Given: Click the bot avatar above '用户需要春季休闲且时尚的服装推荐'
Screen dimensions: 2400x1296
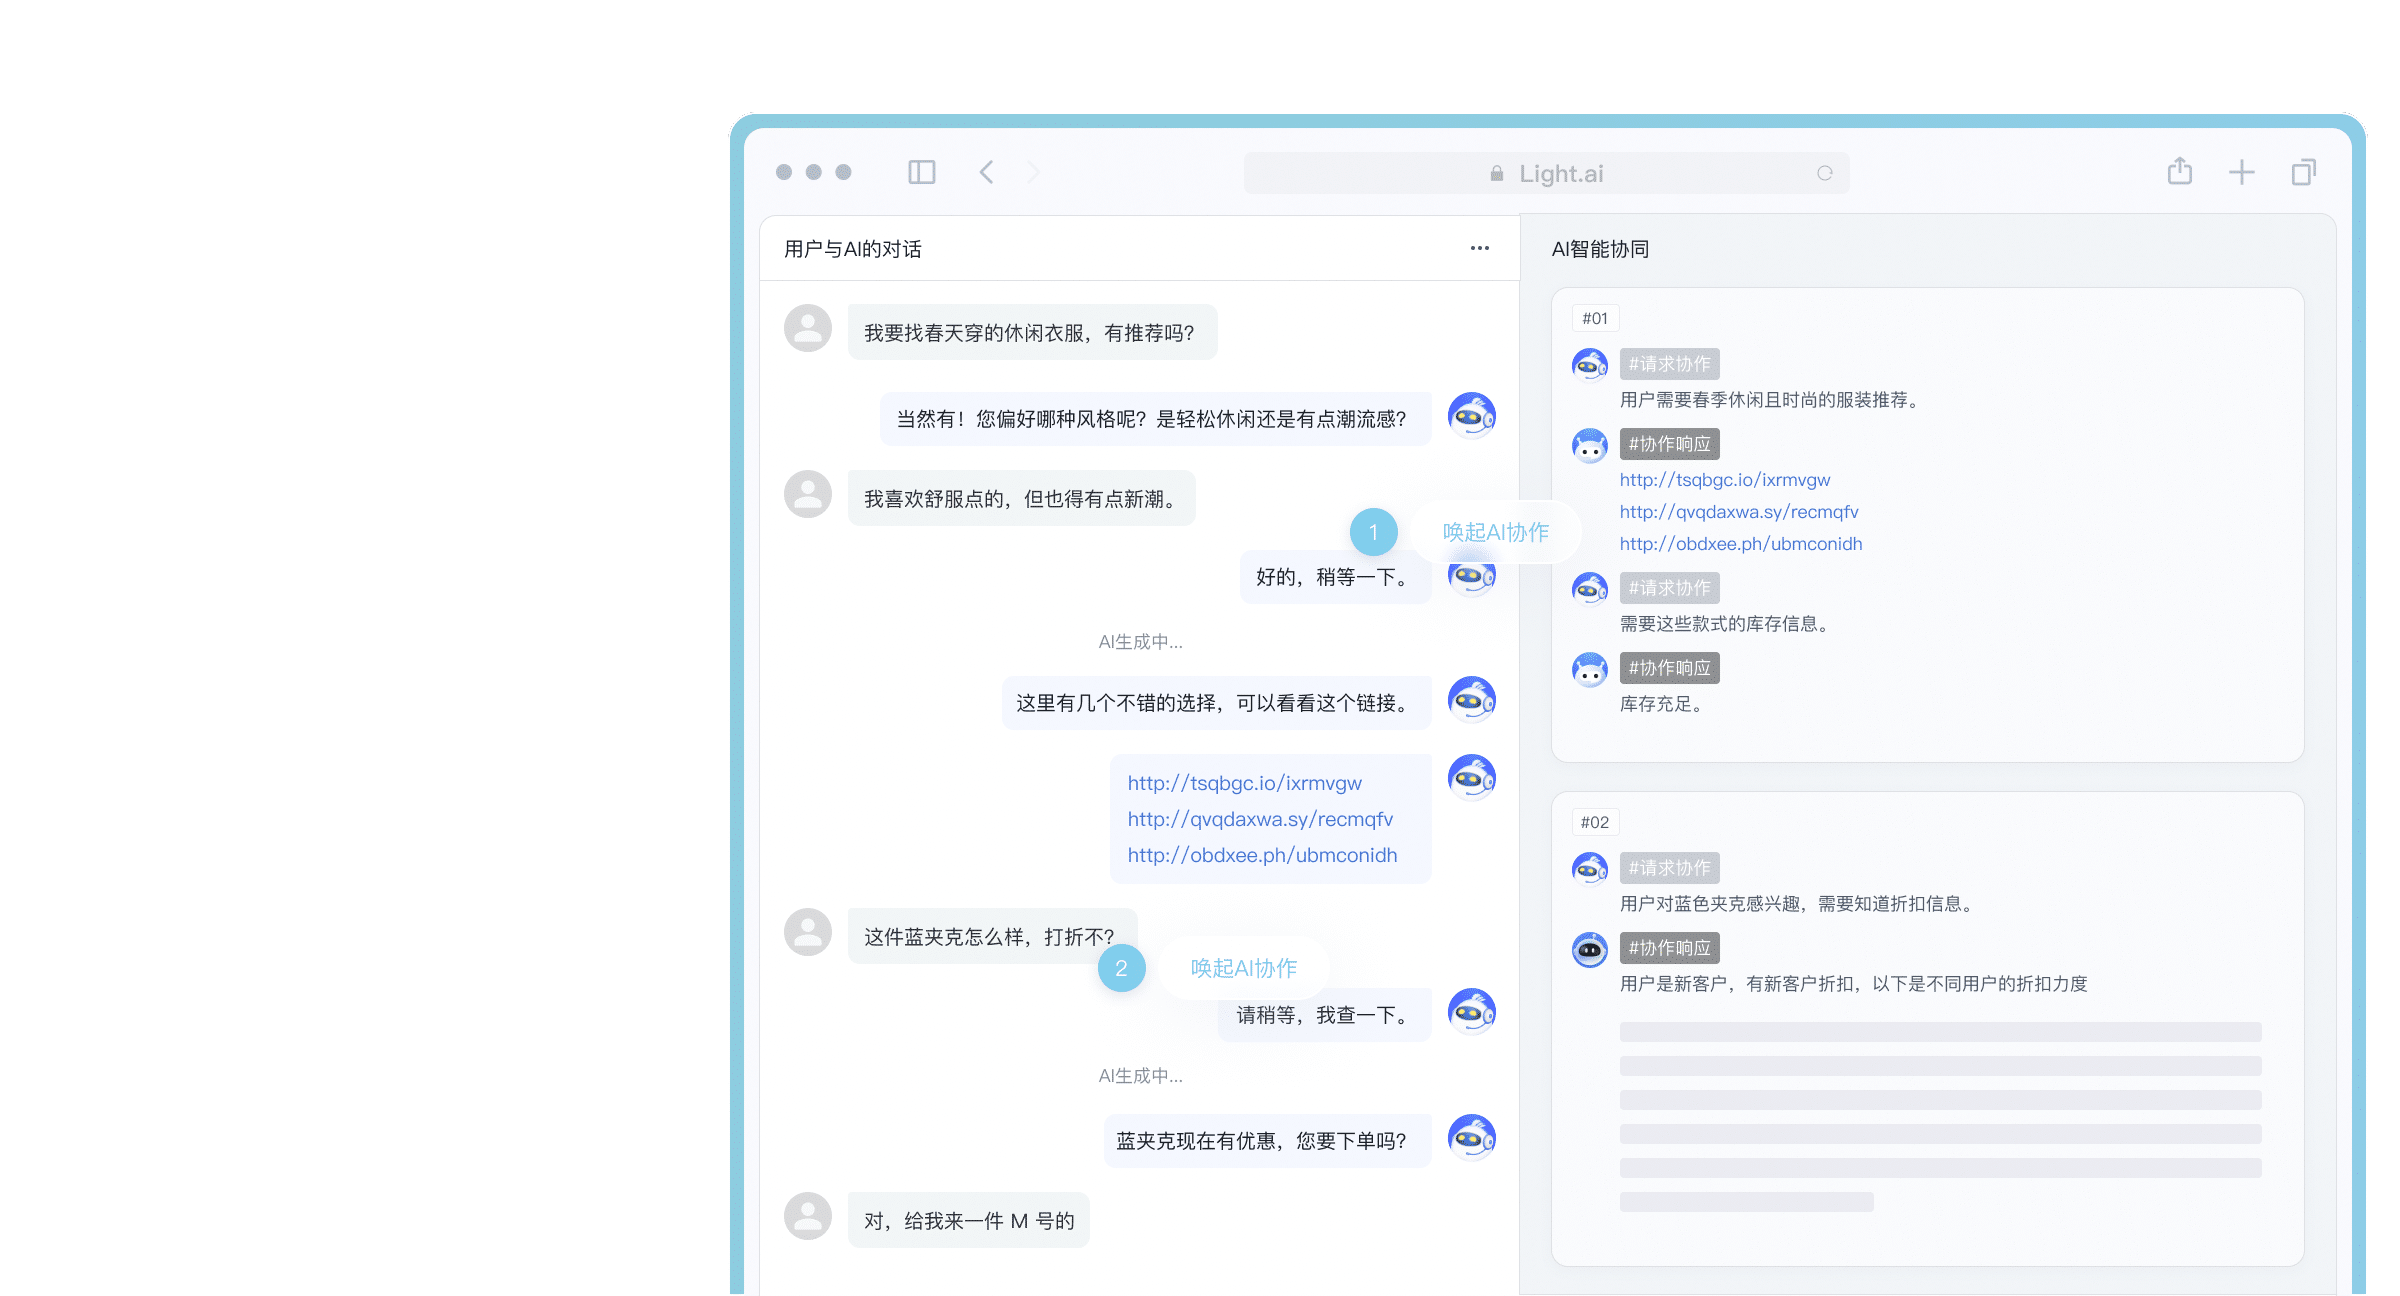Looking at the screenshot, I should pos(1590,364).
